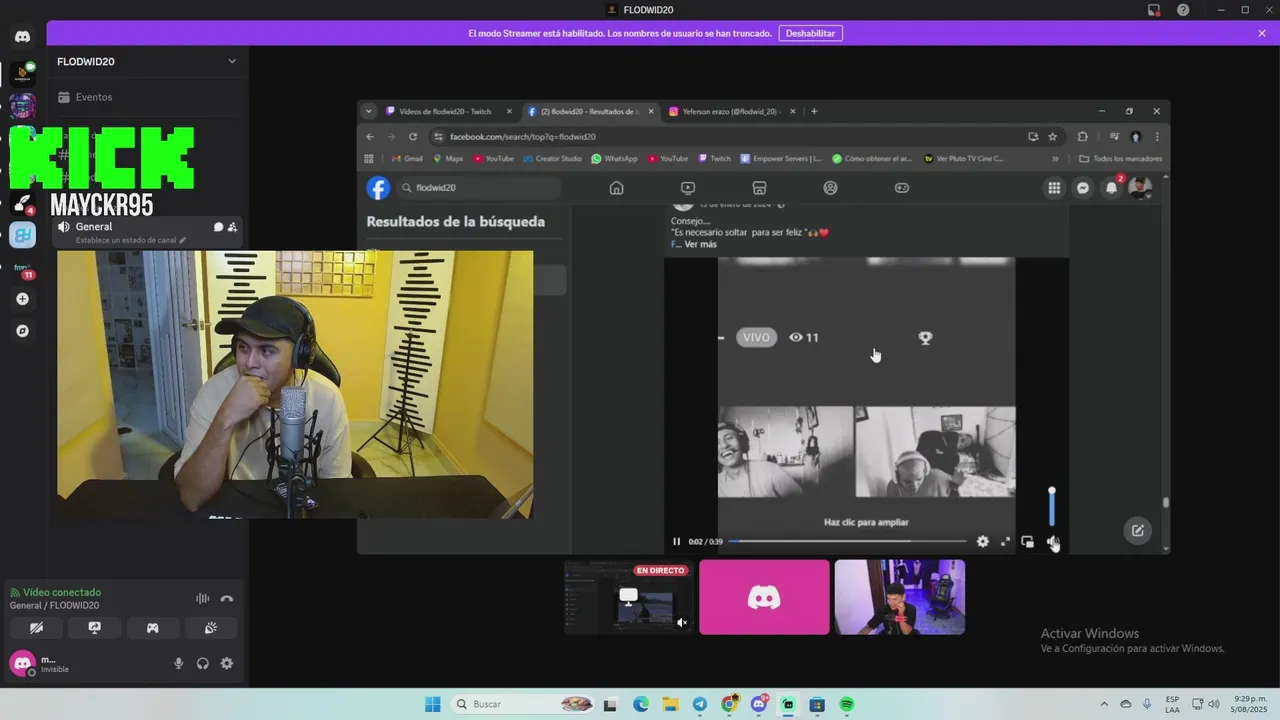The width and height of the screenshot is (1280, 720).
Task: Open Twitch bookmark in bookmarks bar
Action: (x=715, y=158)
